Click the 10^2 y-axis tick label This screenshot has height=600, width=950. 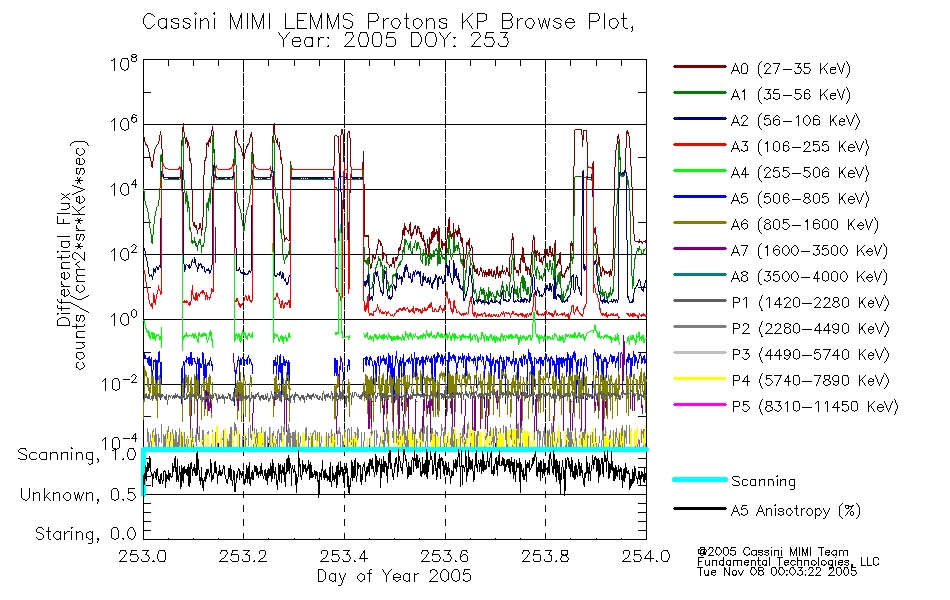(x=124, y=254)
